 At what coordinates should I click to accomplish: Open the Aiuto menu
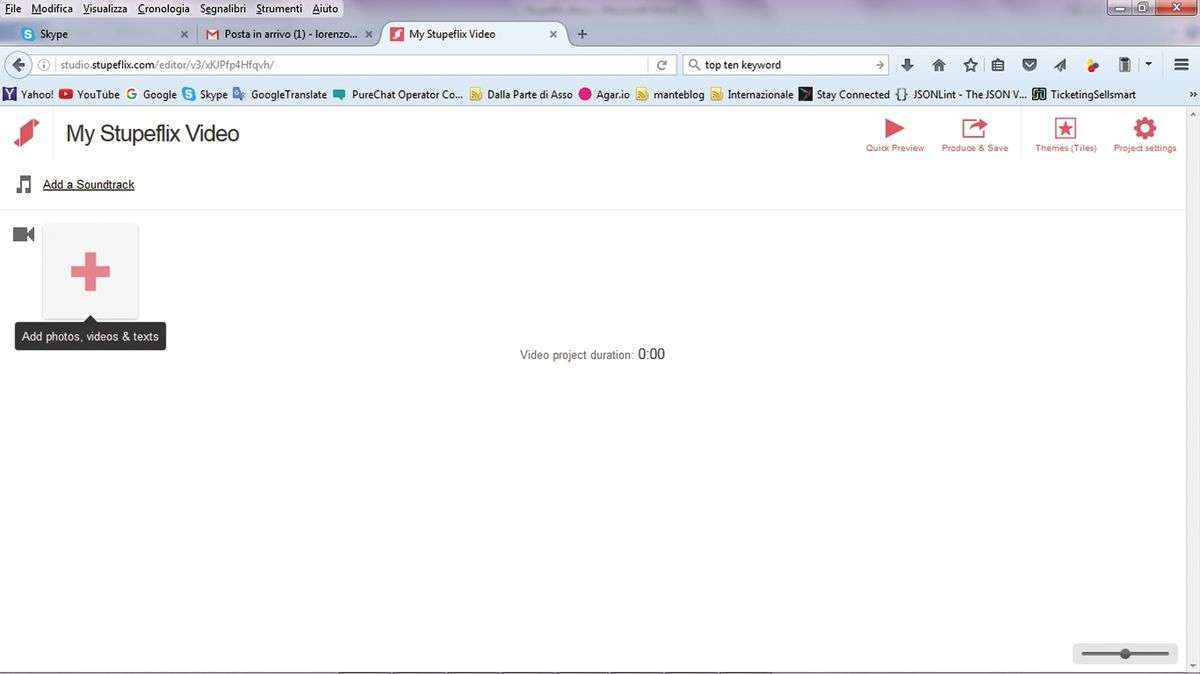(x=325, y=8)
